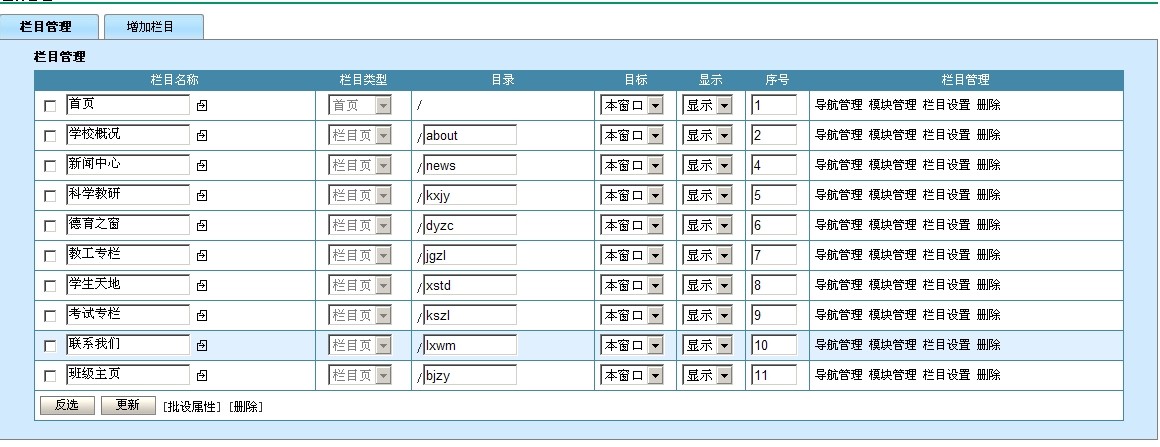Click the directory field containing kszl
This screenshot has height=447, width=1160.
click(x=469, y=315)
